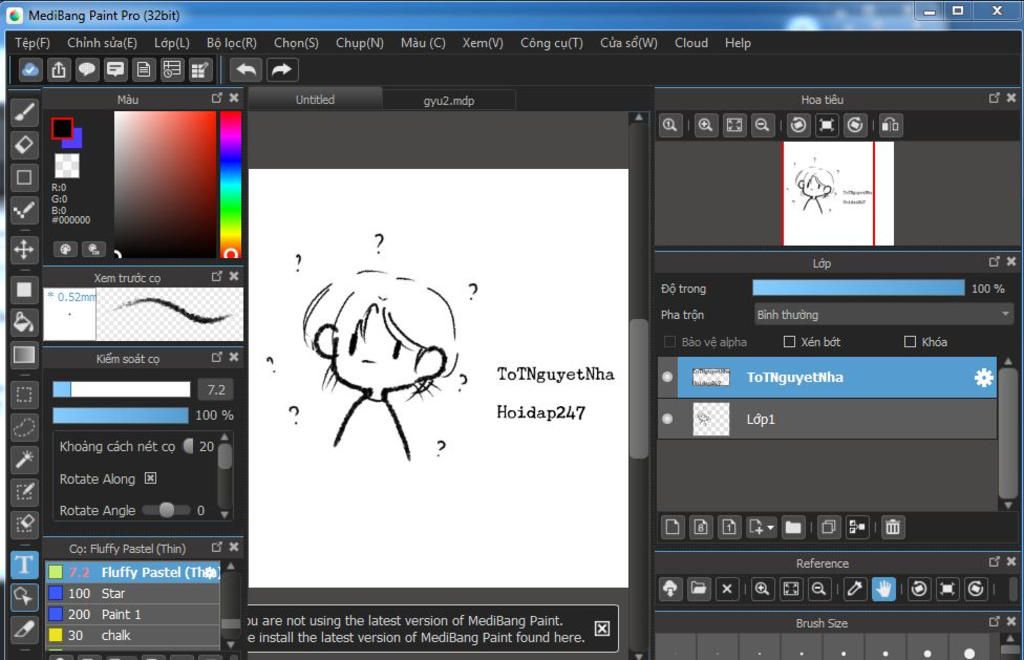
Task: Select the Text tool
Action: 24,565
